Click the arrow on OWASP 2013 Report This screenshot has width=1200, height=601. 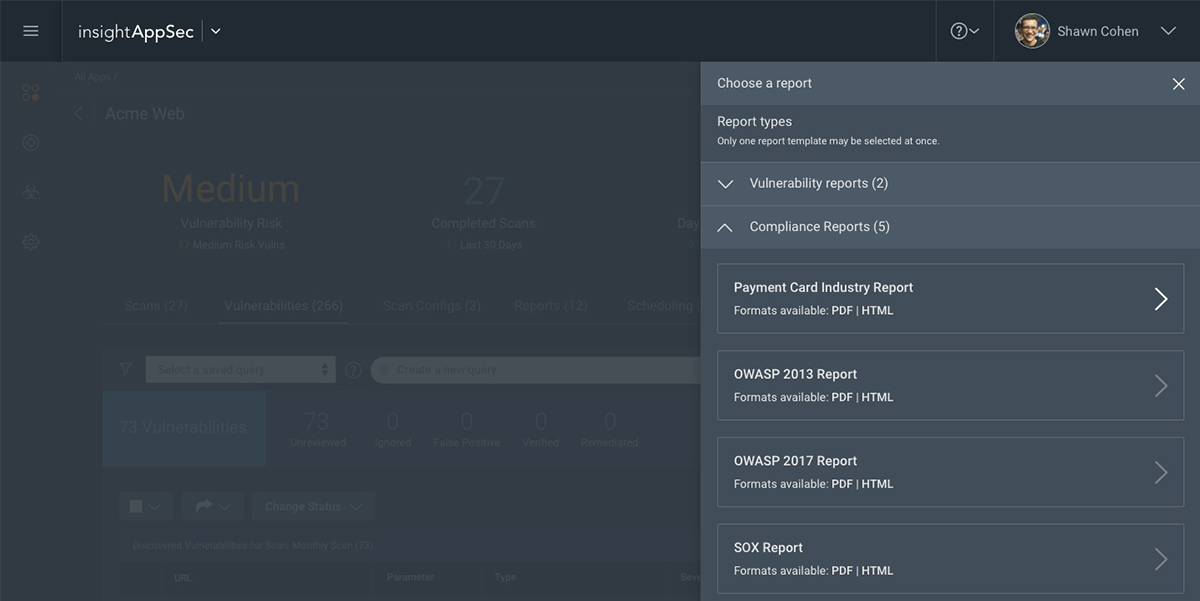[1160, 386]
